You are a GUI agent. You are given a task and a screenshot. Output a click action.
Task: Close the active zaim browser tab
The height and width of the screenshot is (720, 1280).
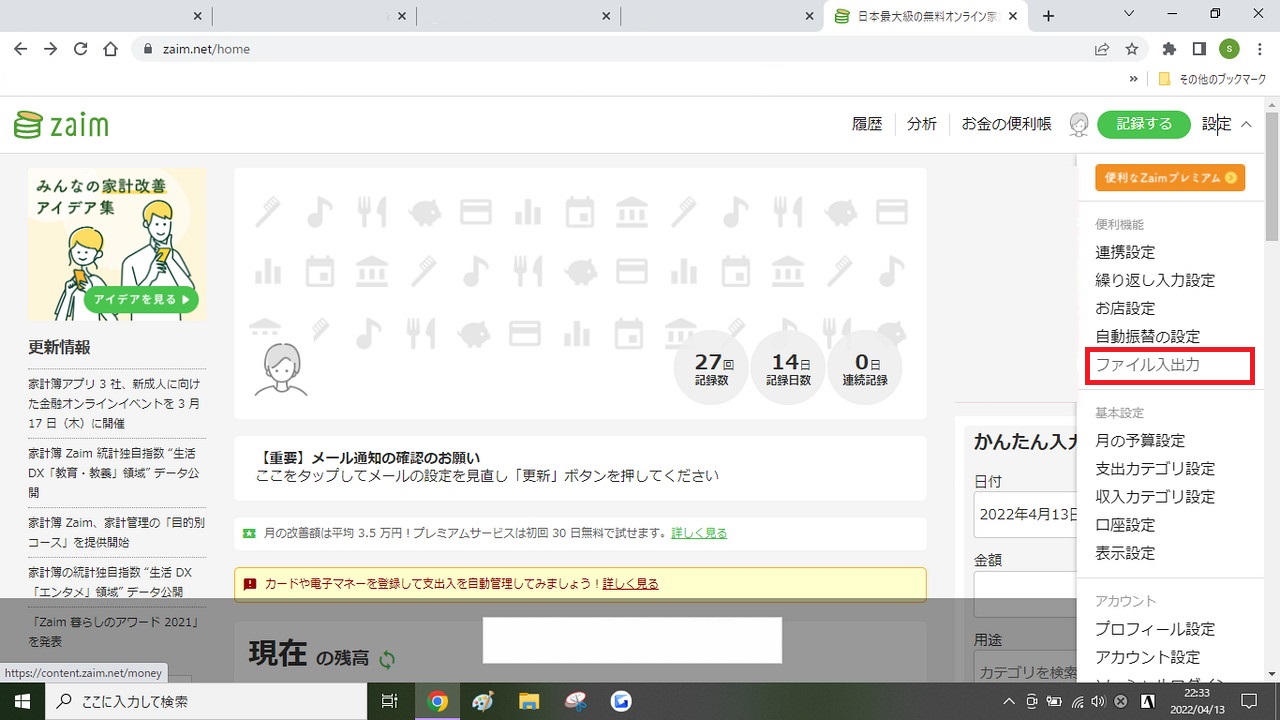1014,16
